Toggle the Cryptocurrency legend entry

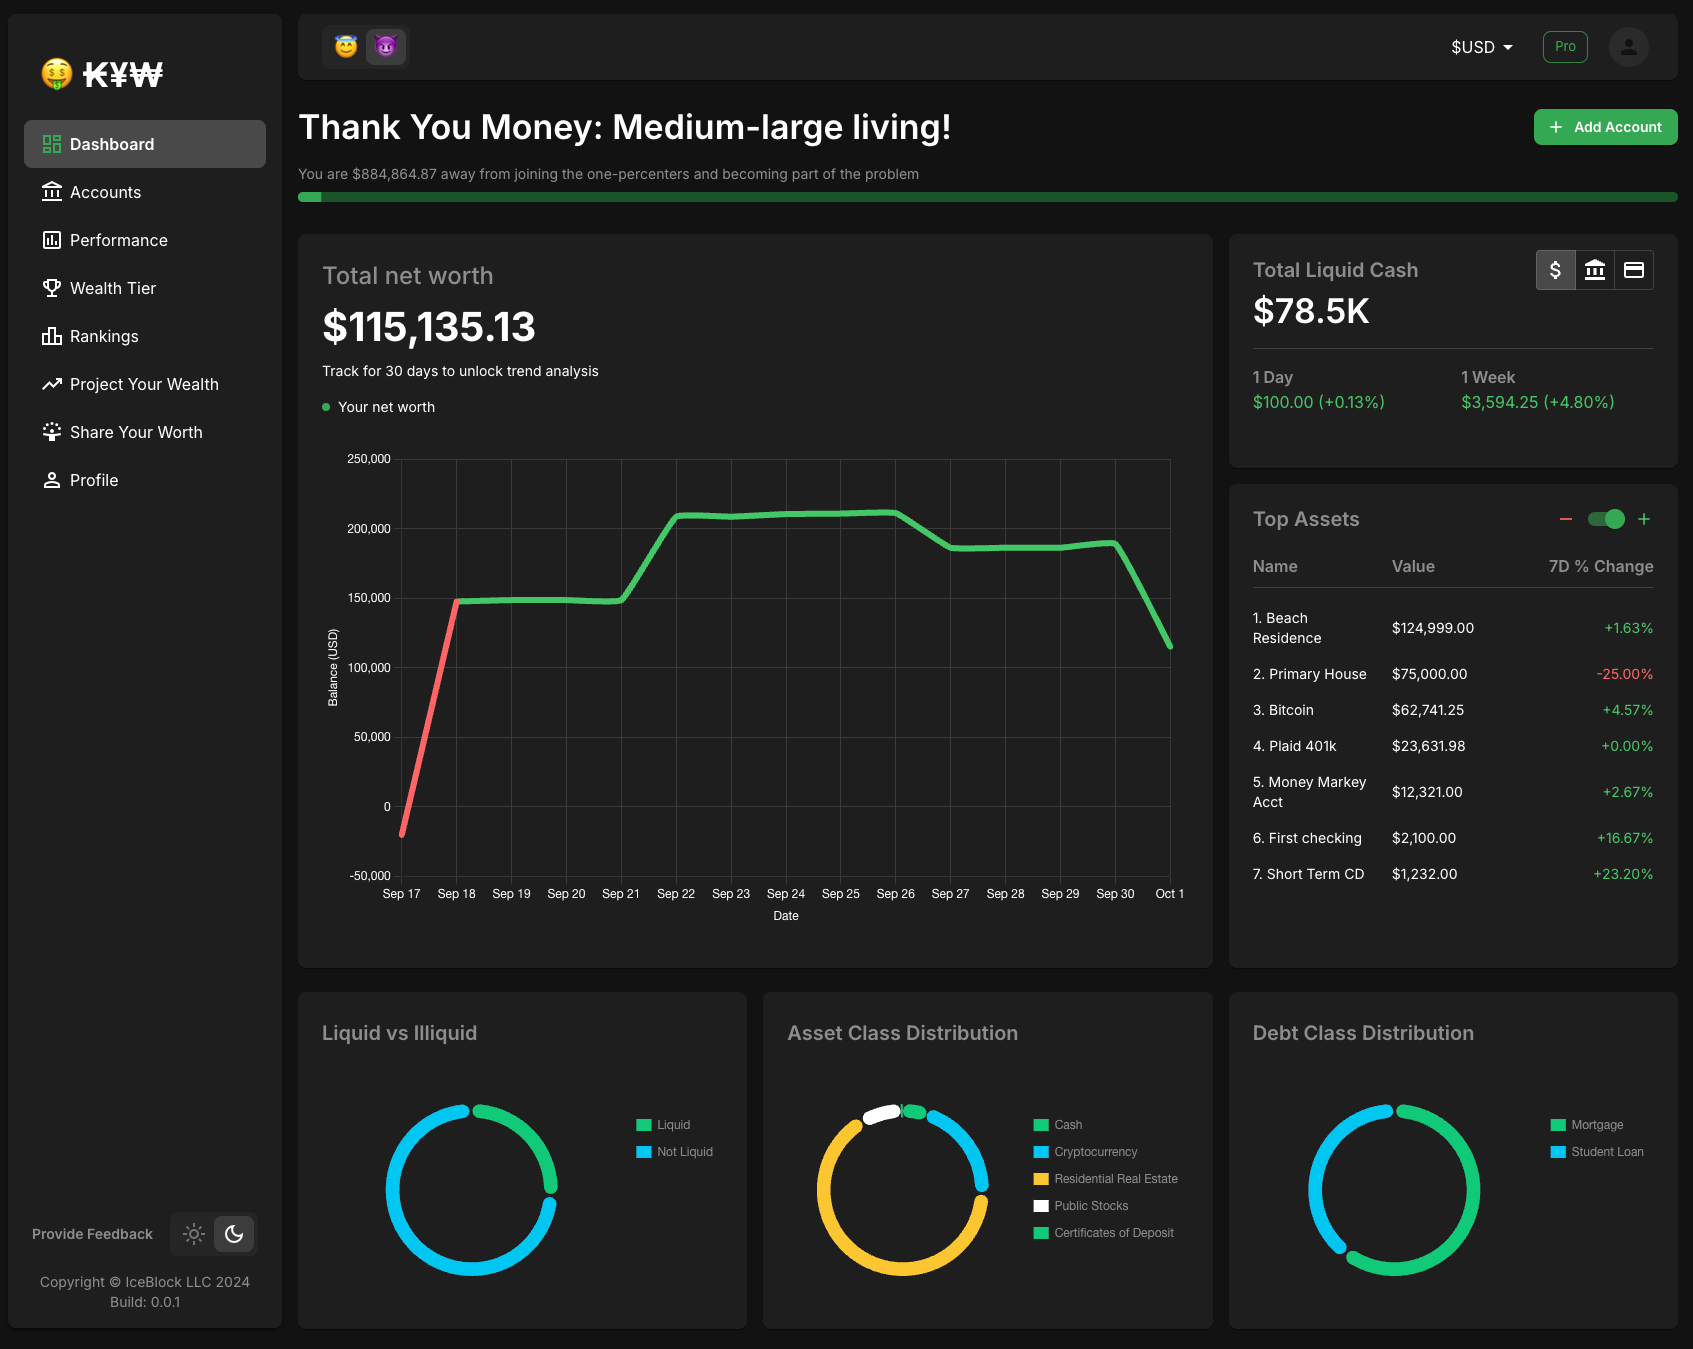point(1095,1152)
